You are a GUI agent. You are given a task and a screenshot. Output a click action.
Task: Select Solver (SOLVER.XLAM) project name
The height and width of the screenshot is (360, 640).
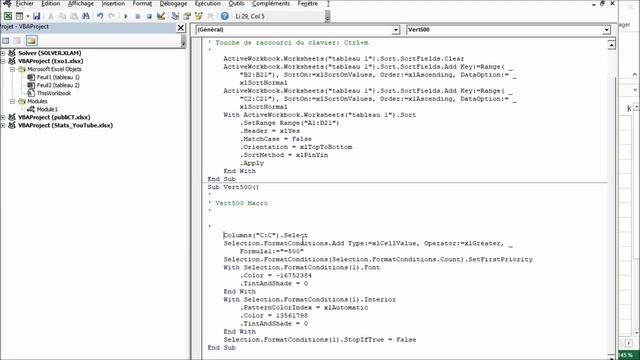click(49, 53)
